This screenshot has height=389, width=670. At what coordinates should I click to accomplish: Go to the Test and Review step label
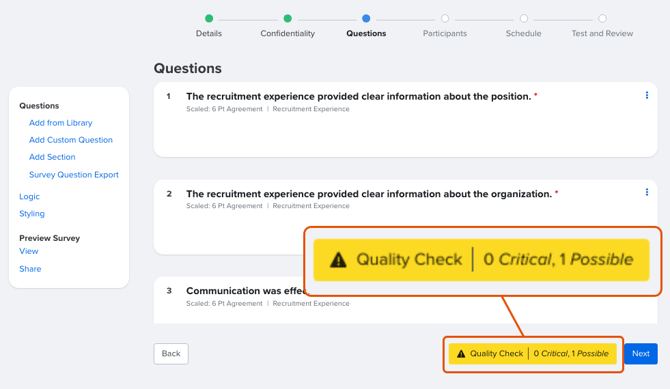click(602, 33)
